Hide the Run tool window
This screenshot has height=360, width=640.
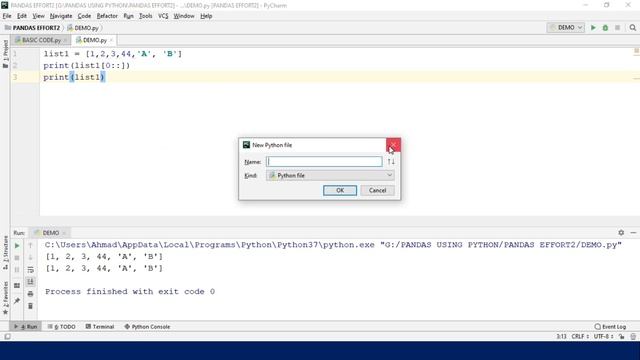point(633,232)
